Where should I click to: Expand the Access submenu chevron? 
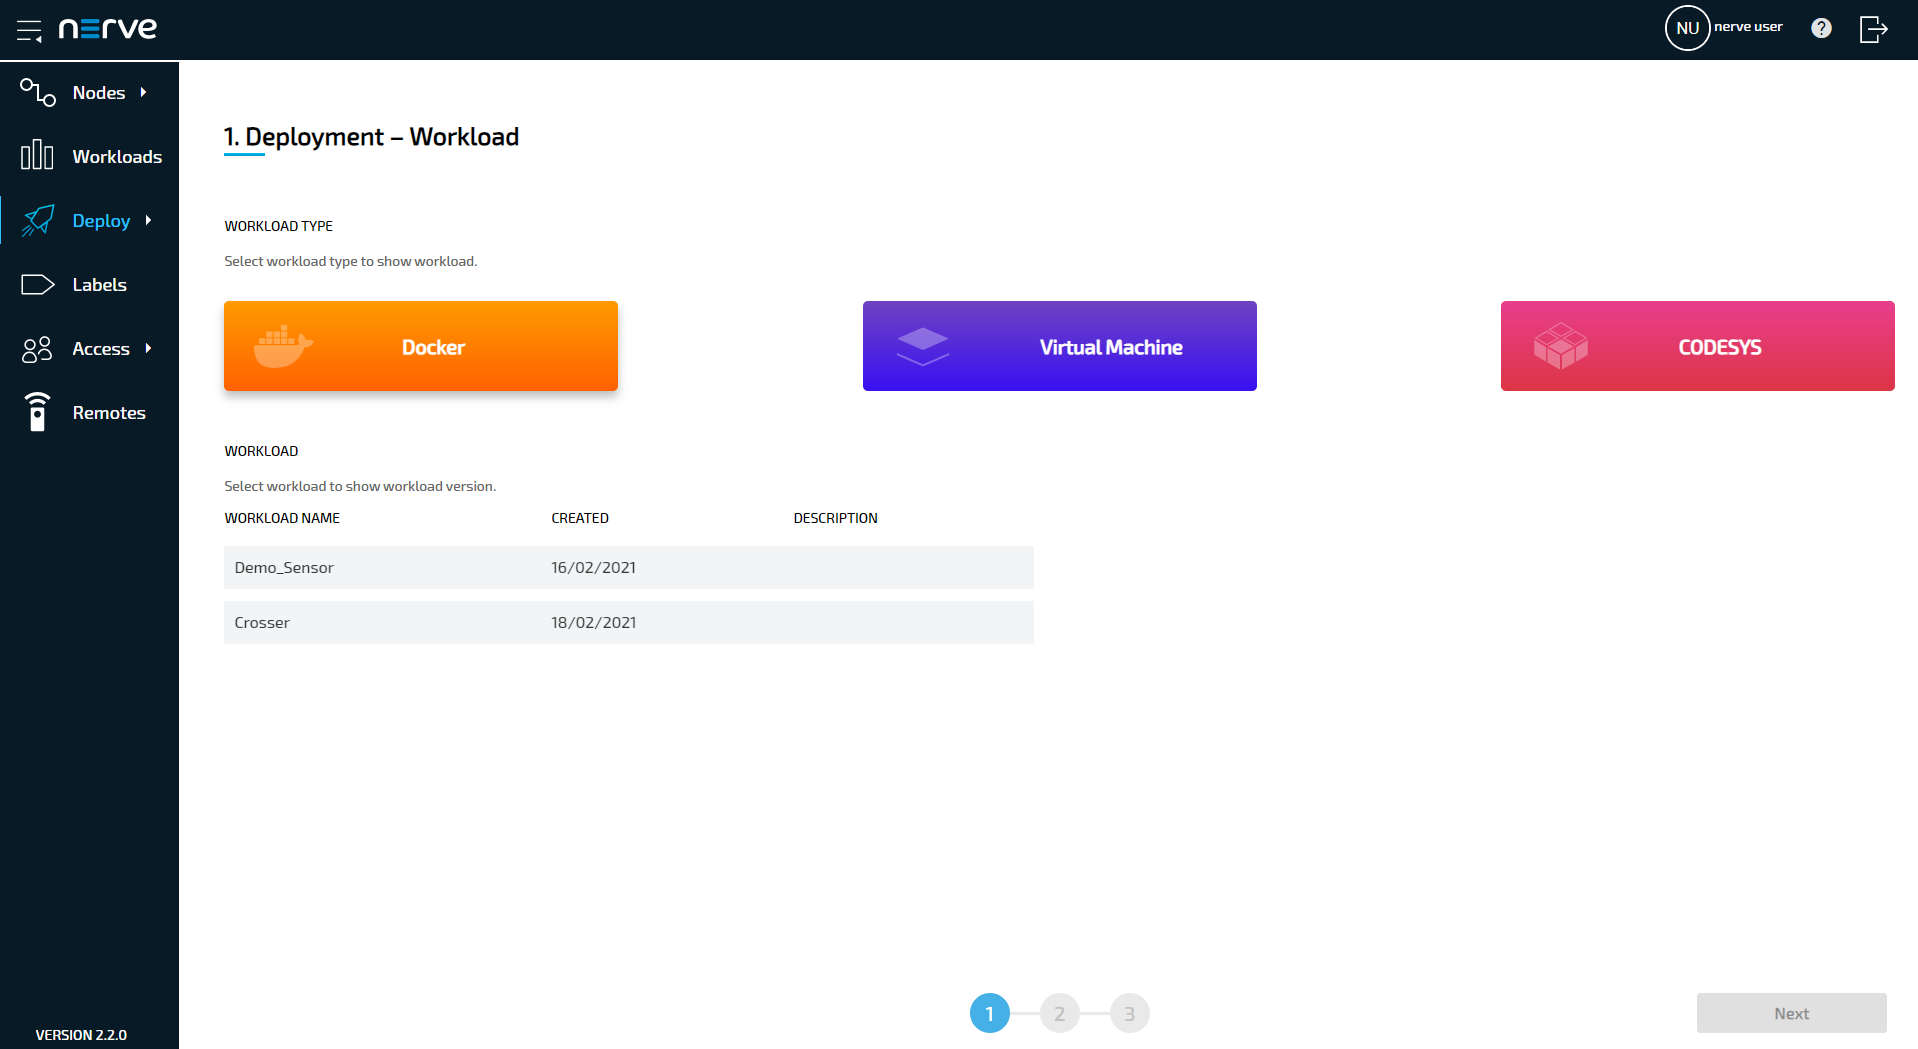148,348
